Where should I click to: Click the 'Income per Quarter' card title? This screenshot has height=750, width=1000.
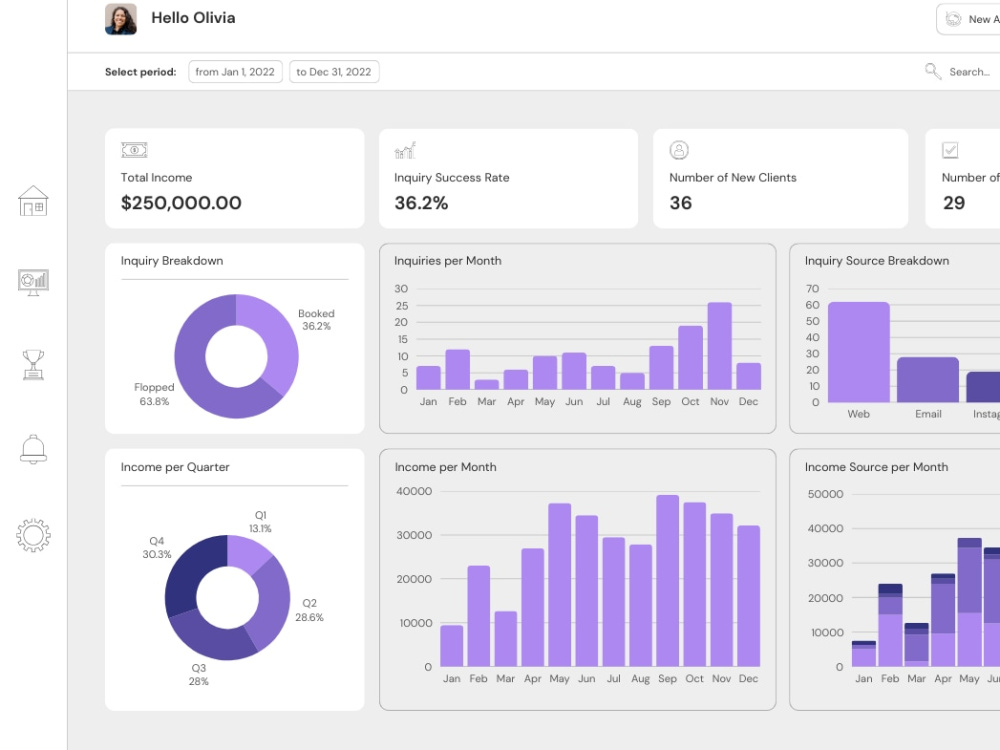click(175, 467)
